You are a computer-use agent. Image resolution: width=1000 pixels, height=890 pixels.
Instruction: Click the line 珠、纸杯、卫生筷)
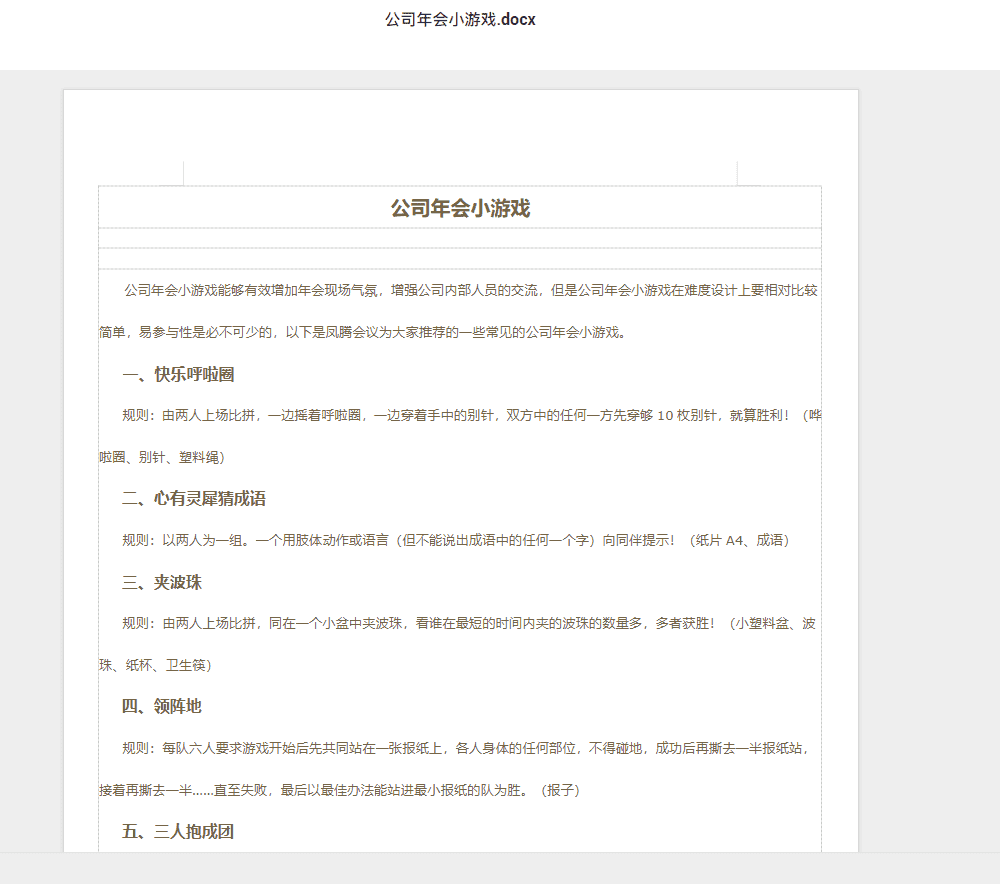pos(155,665)
